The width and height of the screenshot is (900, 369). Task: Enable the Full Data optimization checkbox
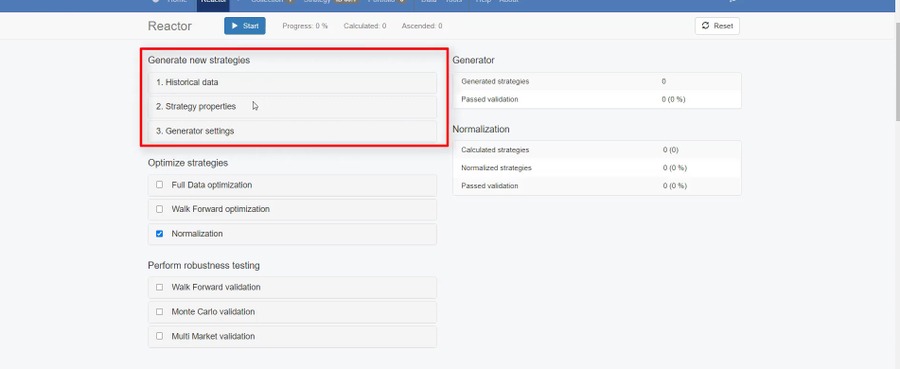coord(160,185)
